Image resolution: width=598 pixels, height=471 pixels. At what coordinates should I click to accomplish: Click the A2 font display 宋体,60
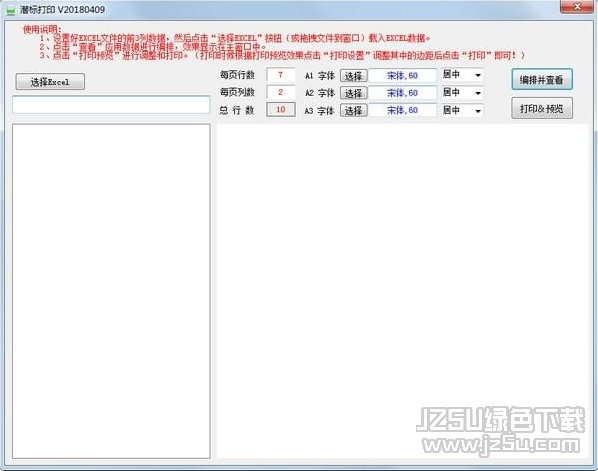(402, 93)
